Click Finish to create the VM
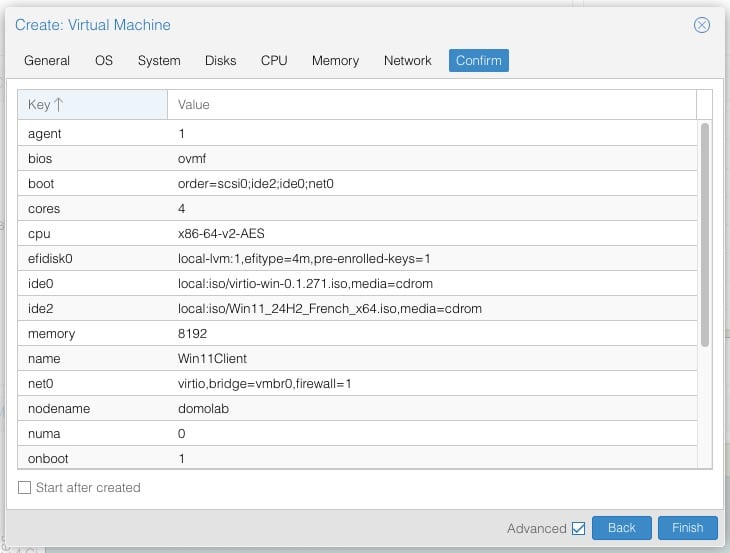 click(687, 528)
